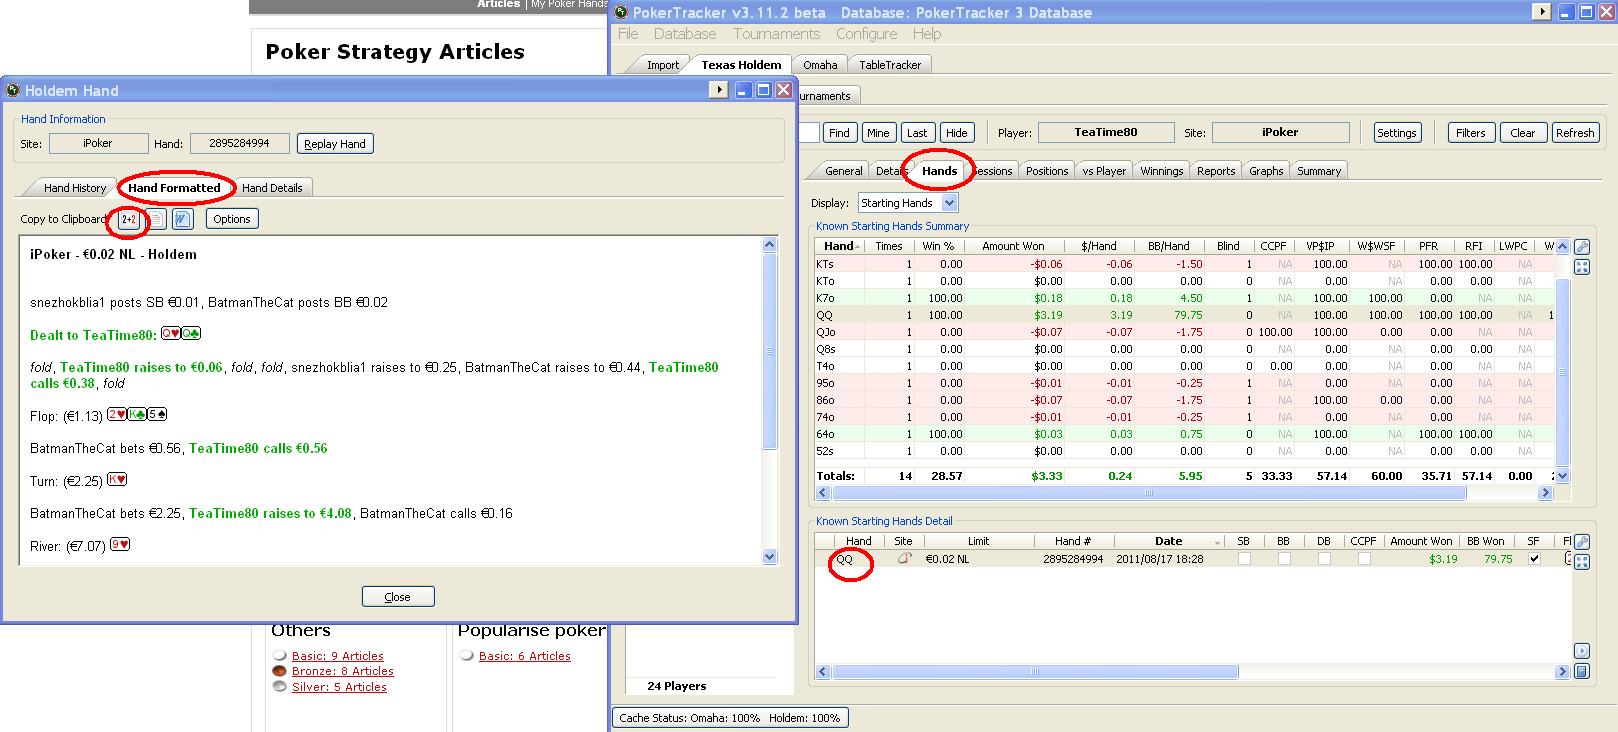Click the Replay Hand button
Viewport: 1618px width, 732px height.
(335, 144)
